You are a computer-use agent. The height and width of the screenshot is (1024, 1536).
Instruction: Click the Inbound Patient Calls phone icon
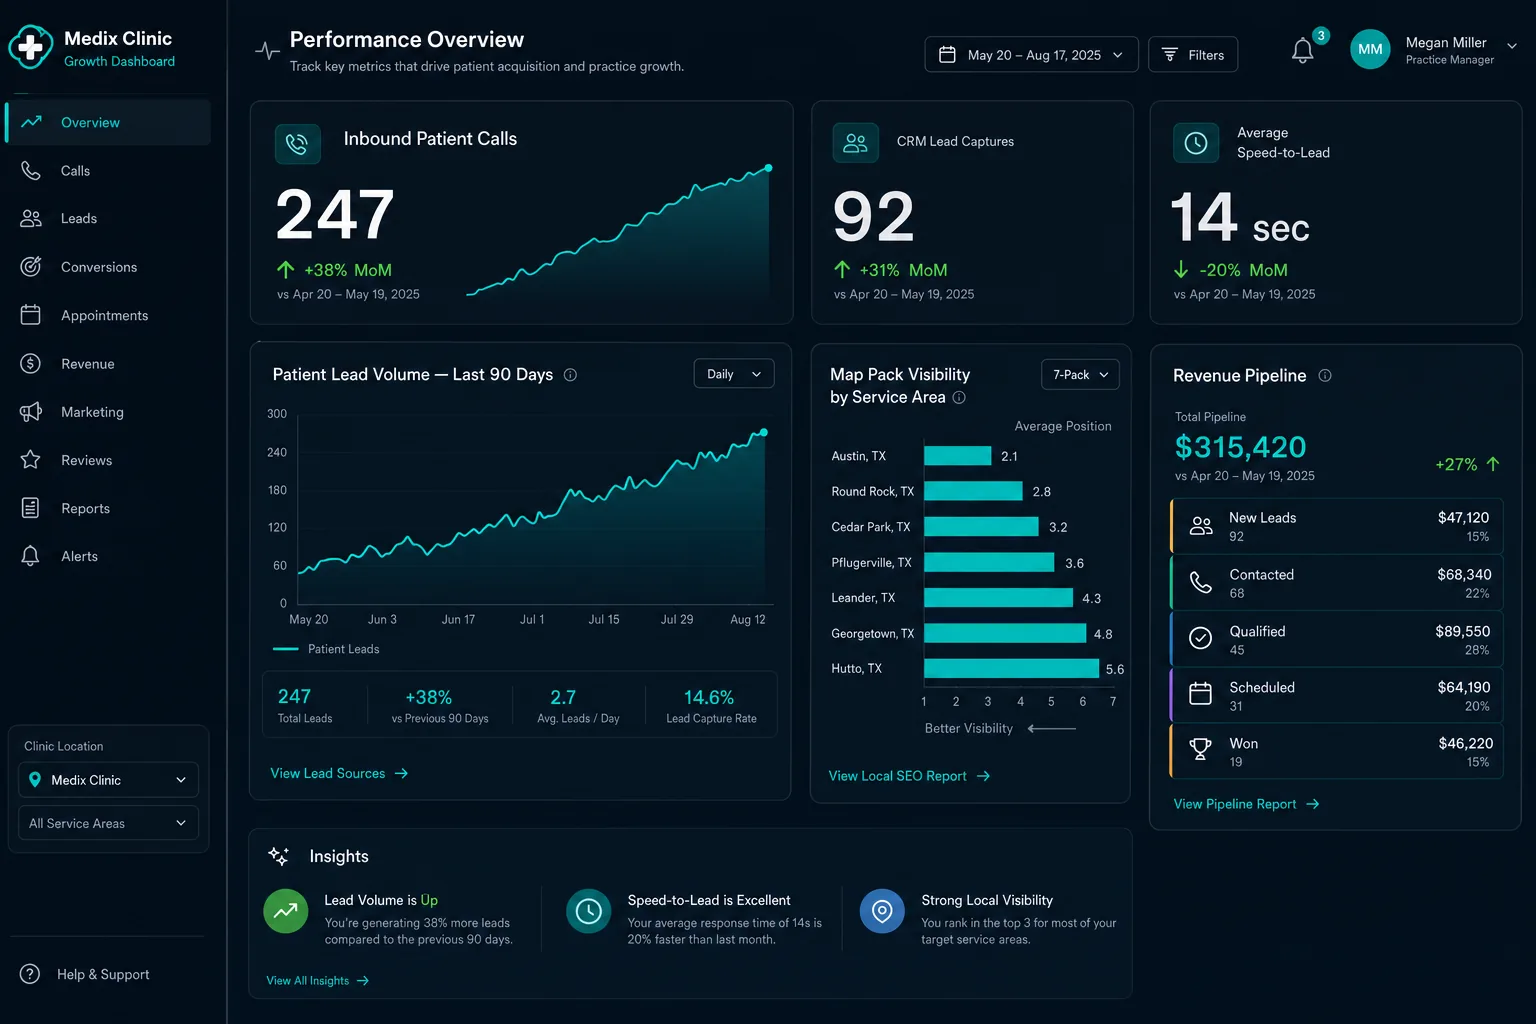point(297,144)
